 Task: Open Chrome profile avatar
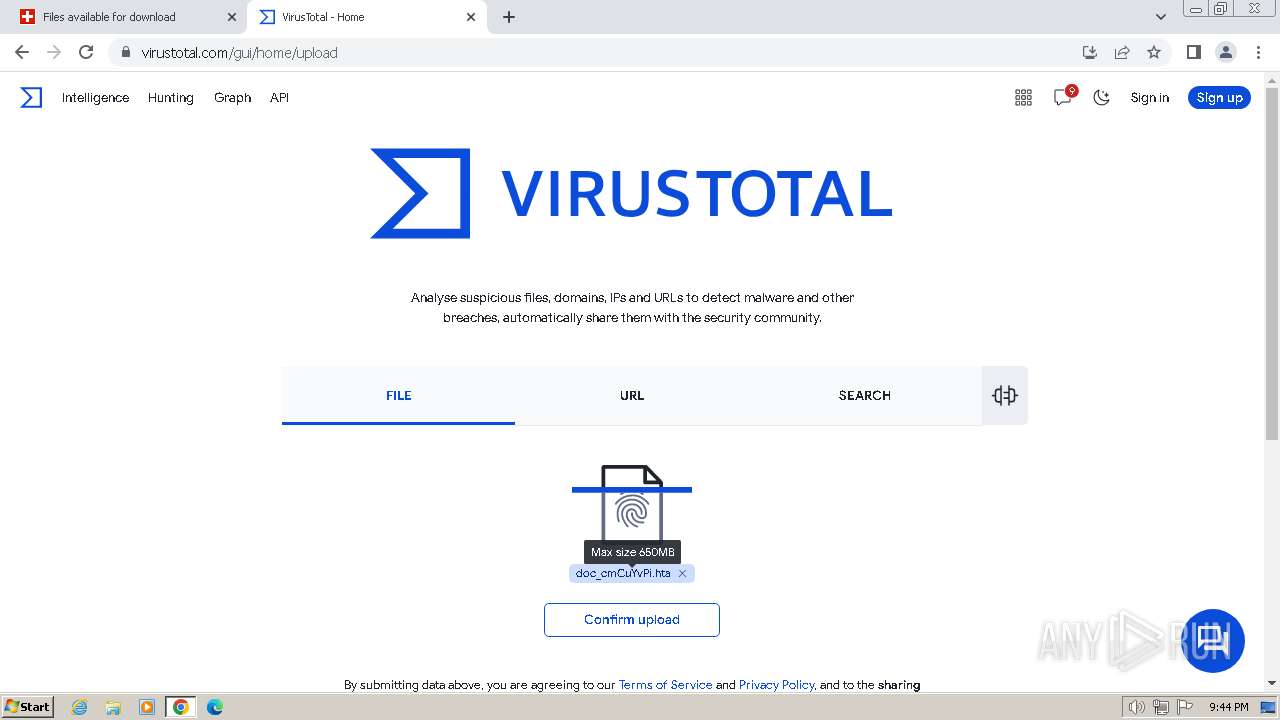click(x=1225, y=52)
